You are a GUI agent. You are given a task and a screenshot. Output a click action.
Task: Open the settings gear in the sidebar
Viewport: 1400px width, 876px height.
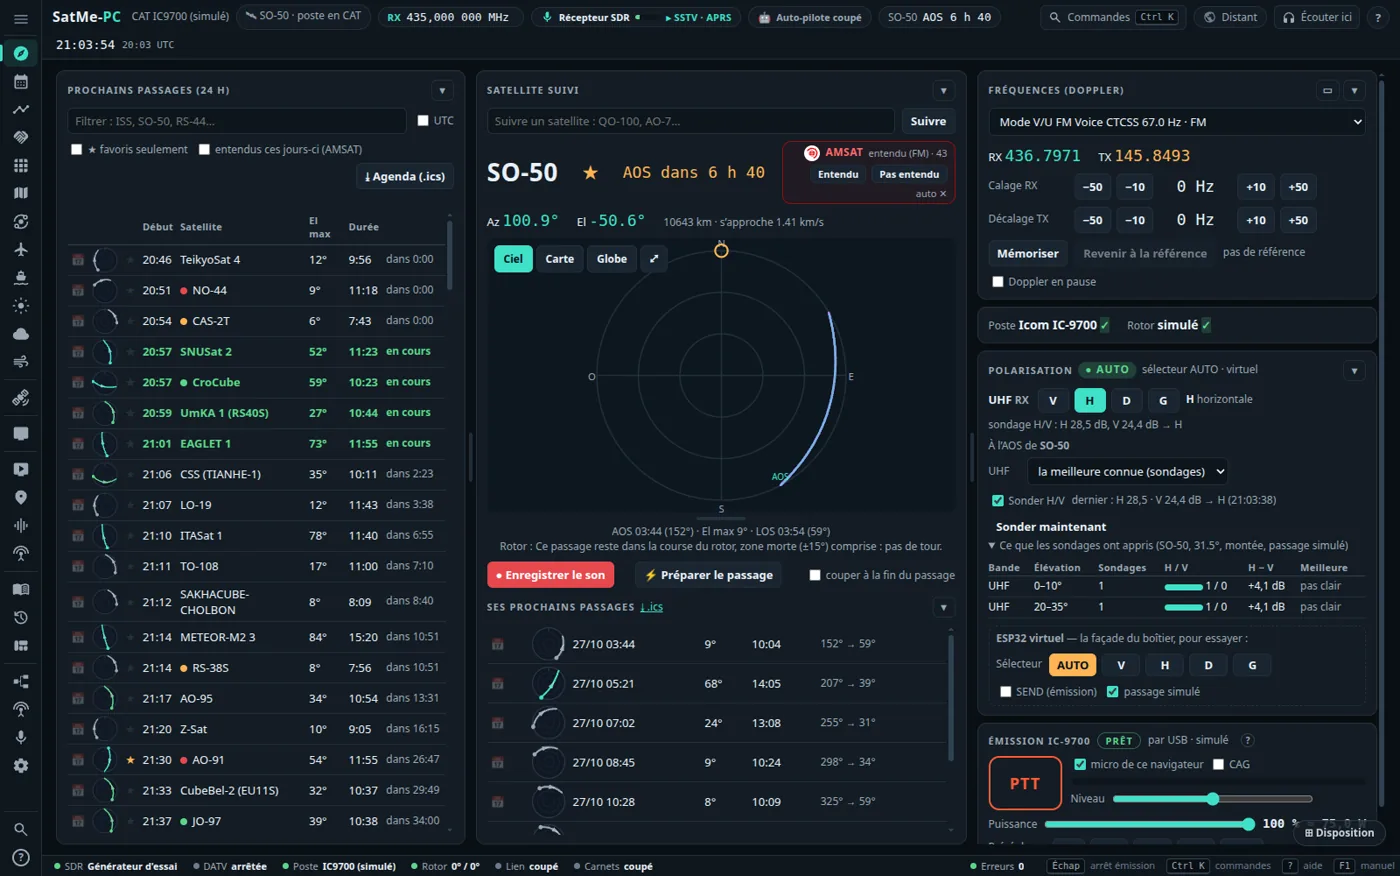click(x=20, y=765)
